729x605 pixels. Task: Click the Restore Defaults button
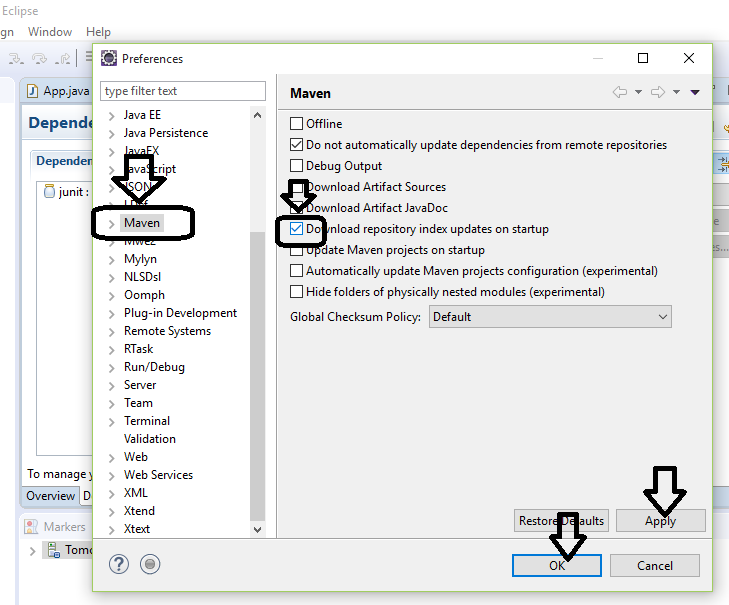pos(561,520)
